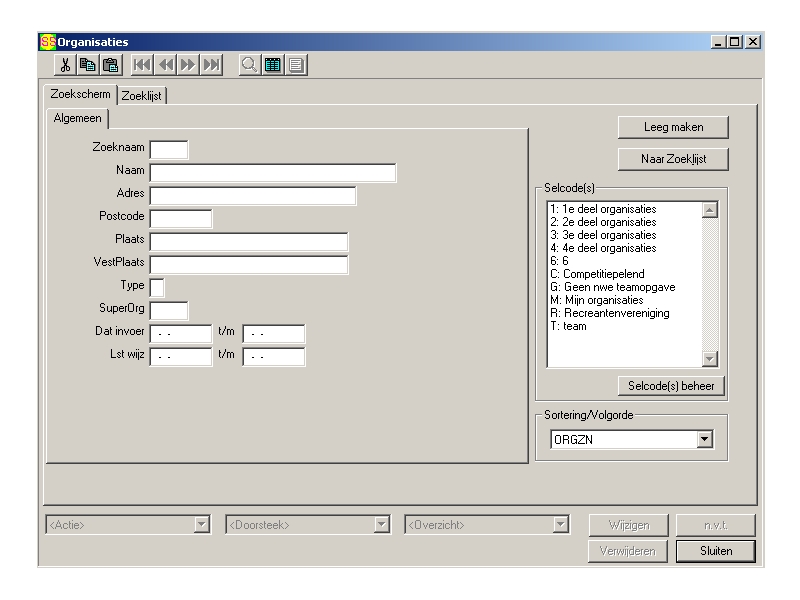Expand the Doorsteek dropdown

click(x=380, y=524)
